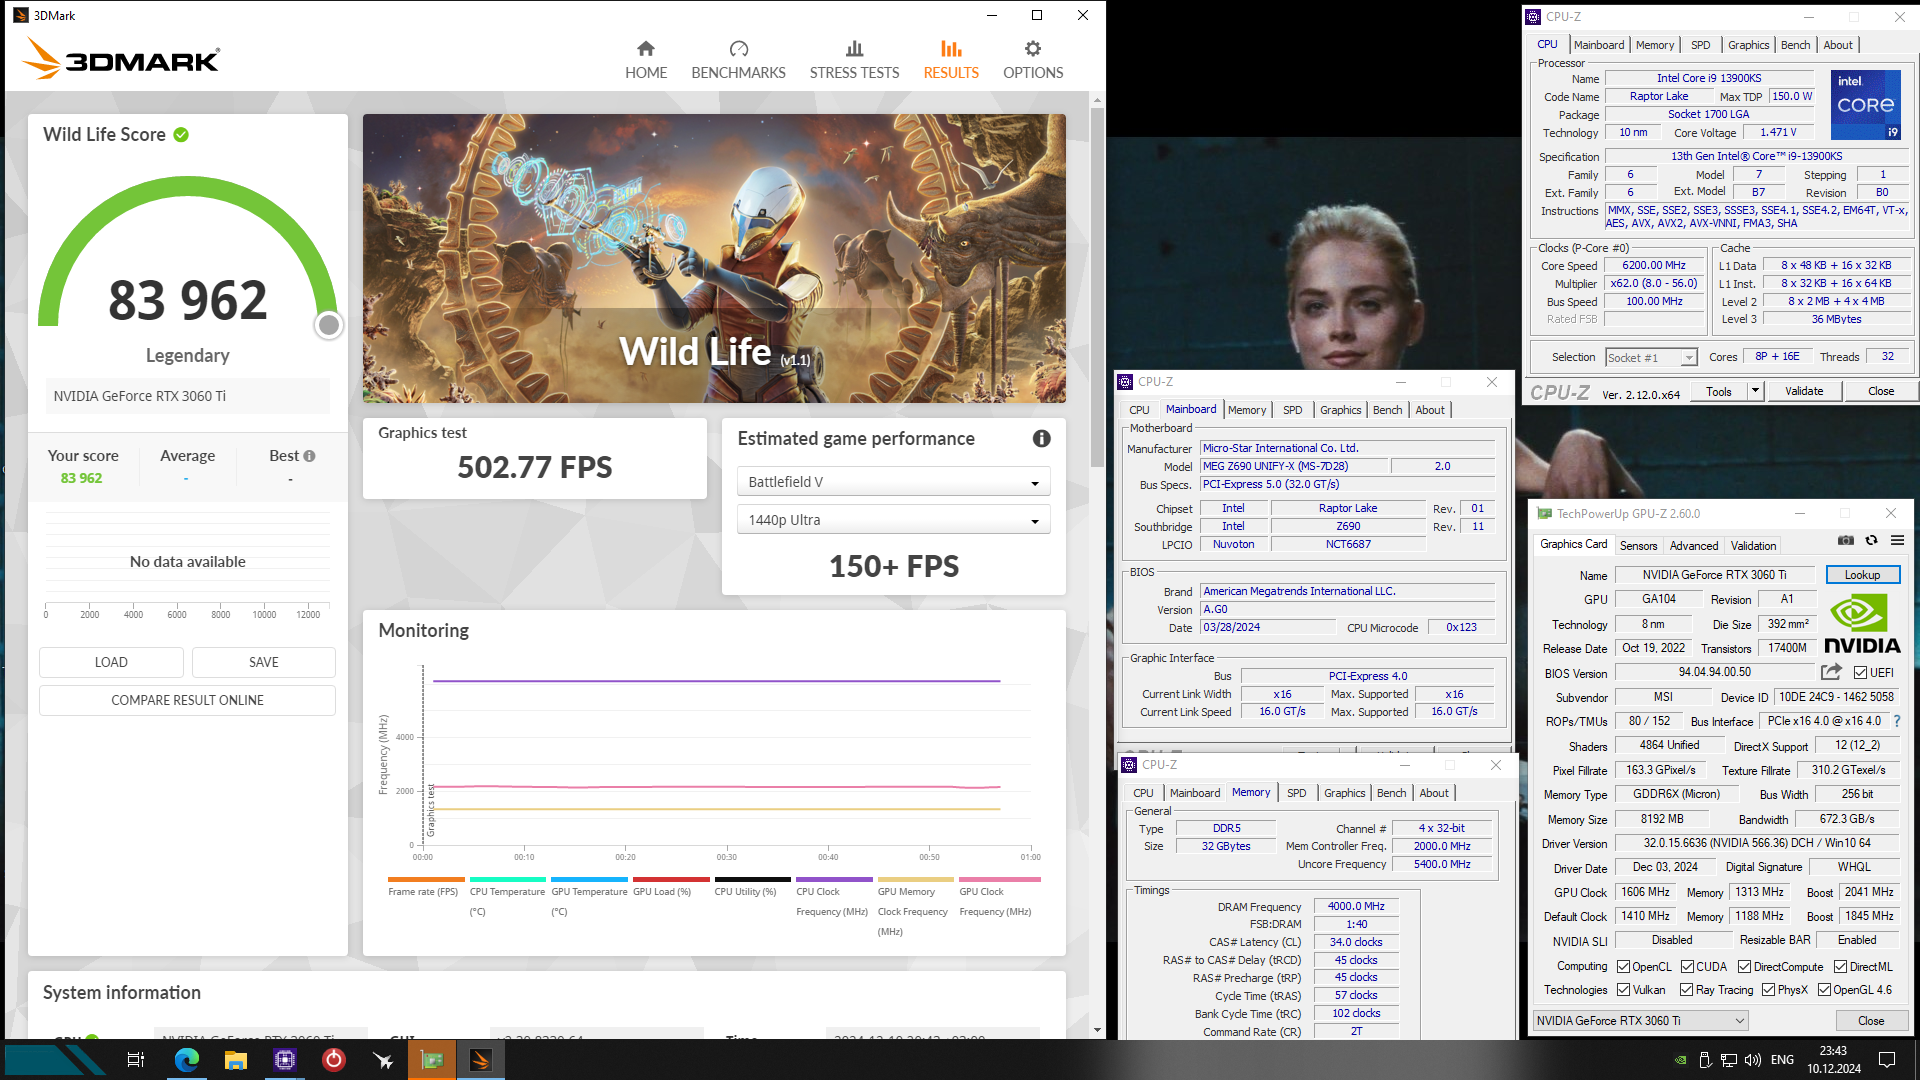
Task: Open the GPU selection dropdown in GPU-Z
Action: pos(1640,1021)
